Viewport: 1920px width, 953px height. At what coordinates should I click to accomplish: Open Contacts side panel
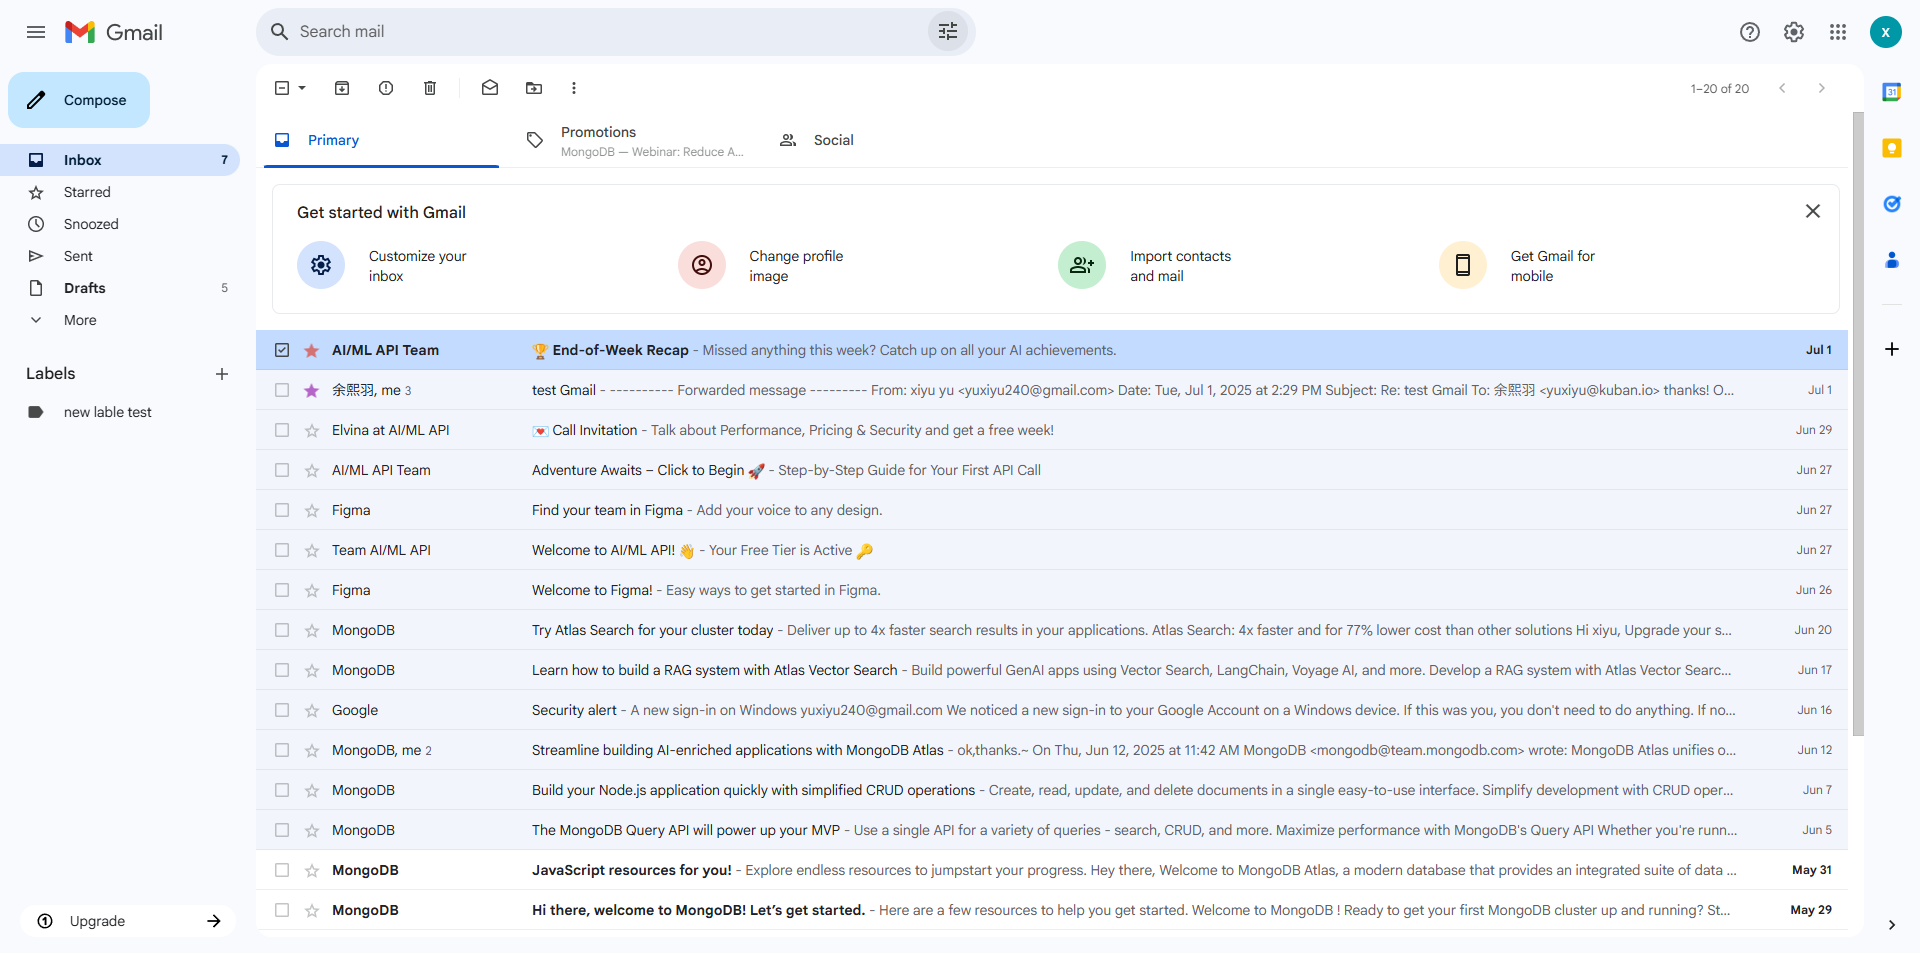(x=1892, y=260)
